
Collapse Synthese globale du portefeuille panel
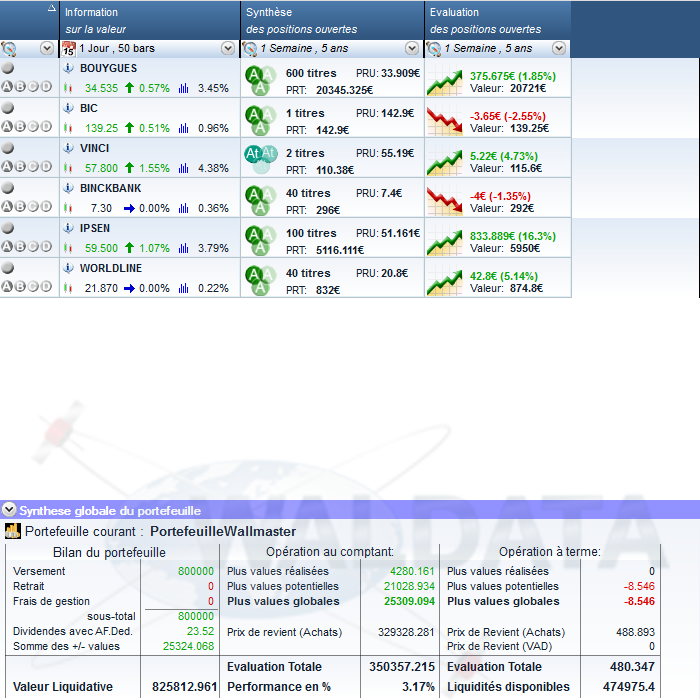(9, 509)
